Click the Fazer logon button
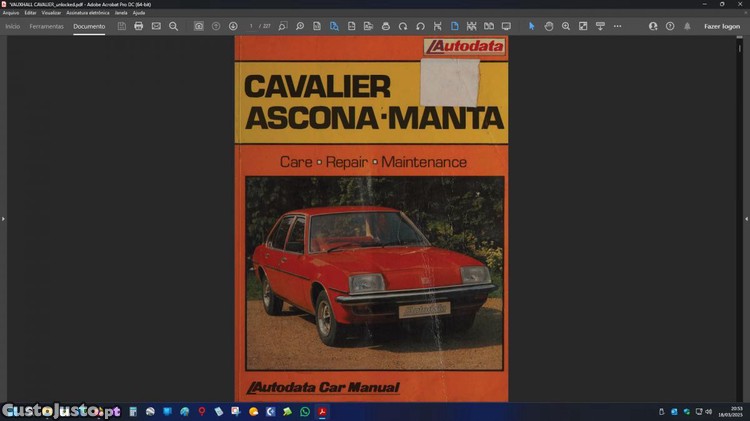 point(722,26)
